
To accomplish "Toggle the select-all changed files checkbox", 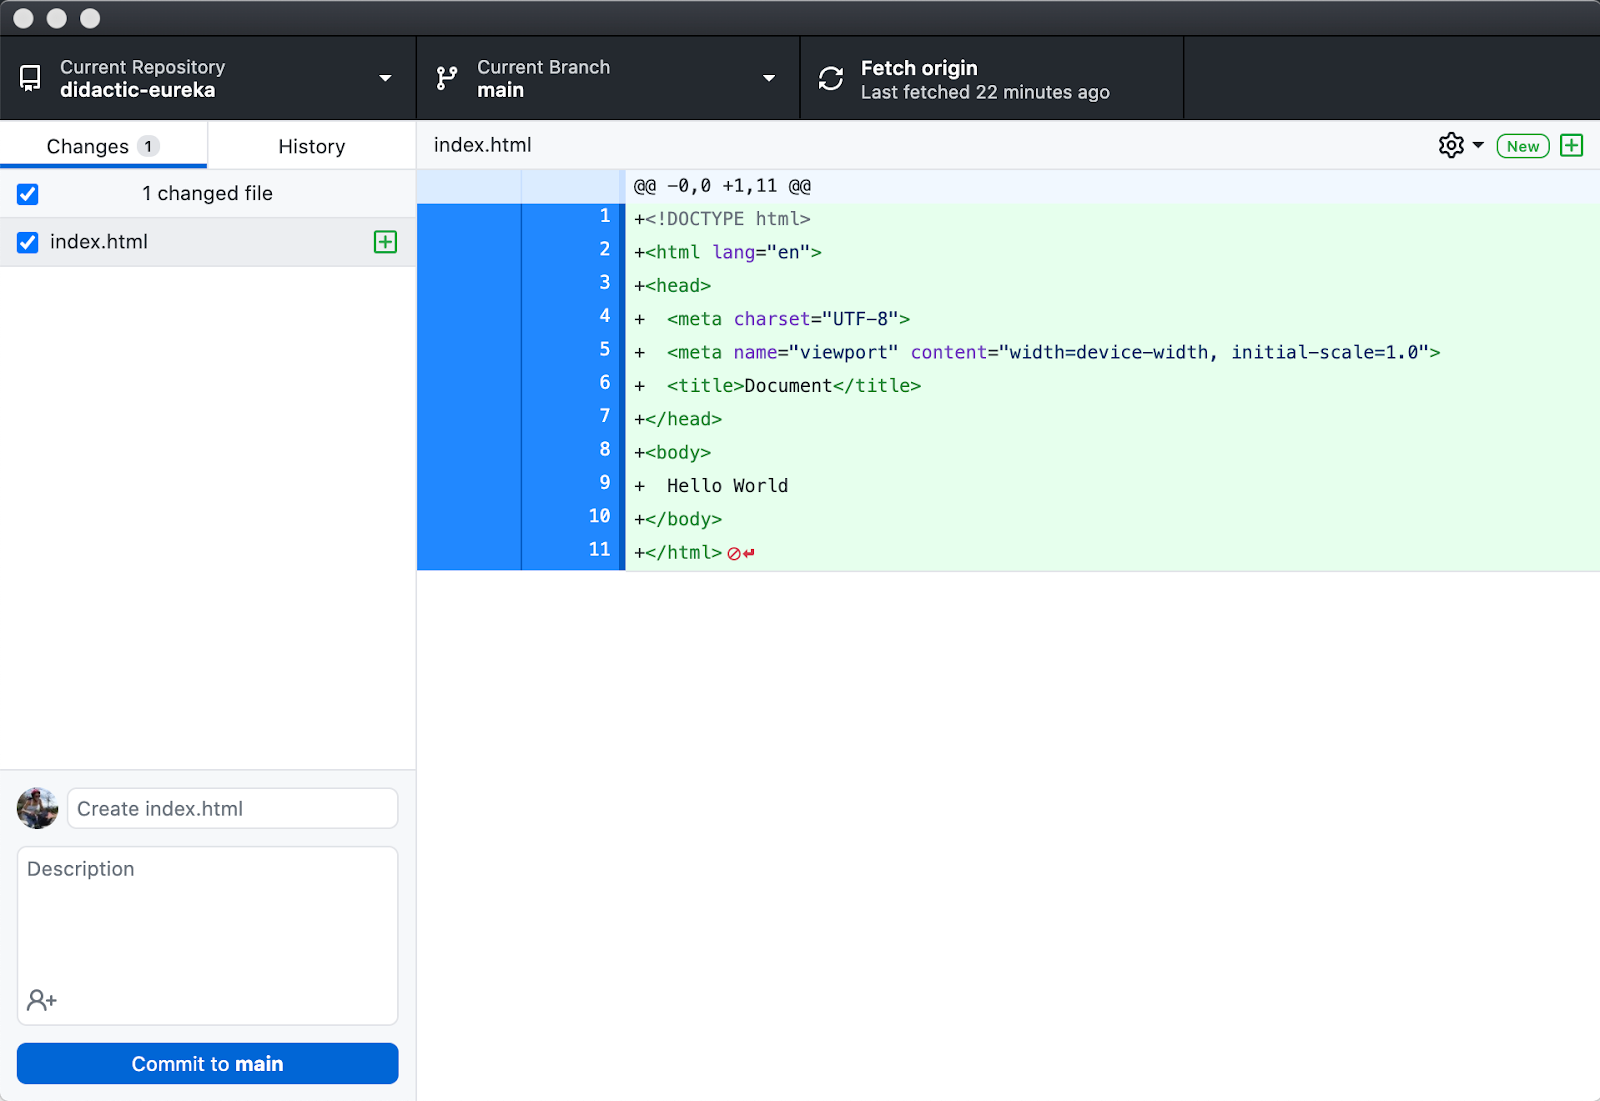I will pos(27,193).
